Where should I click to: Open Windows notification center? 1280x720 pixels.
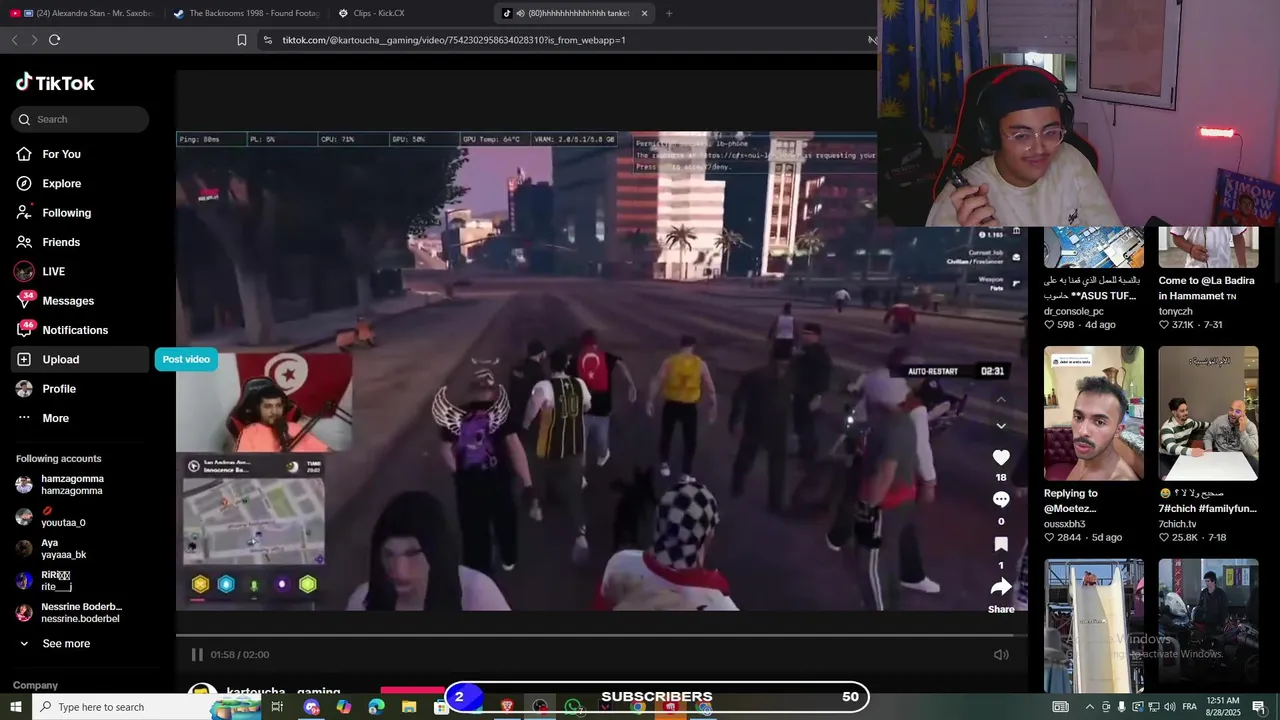pos(1259,707)
